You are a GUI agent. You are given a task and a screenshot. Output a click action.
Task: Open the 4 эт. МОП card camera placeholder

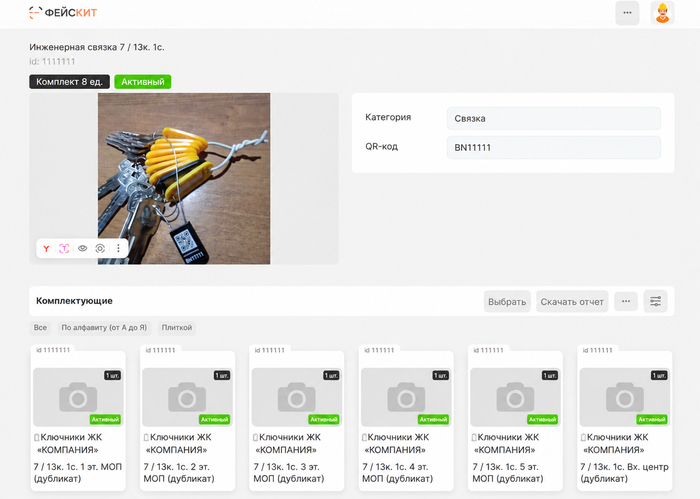[x=406, y=397]
